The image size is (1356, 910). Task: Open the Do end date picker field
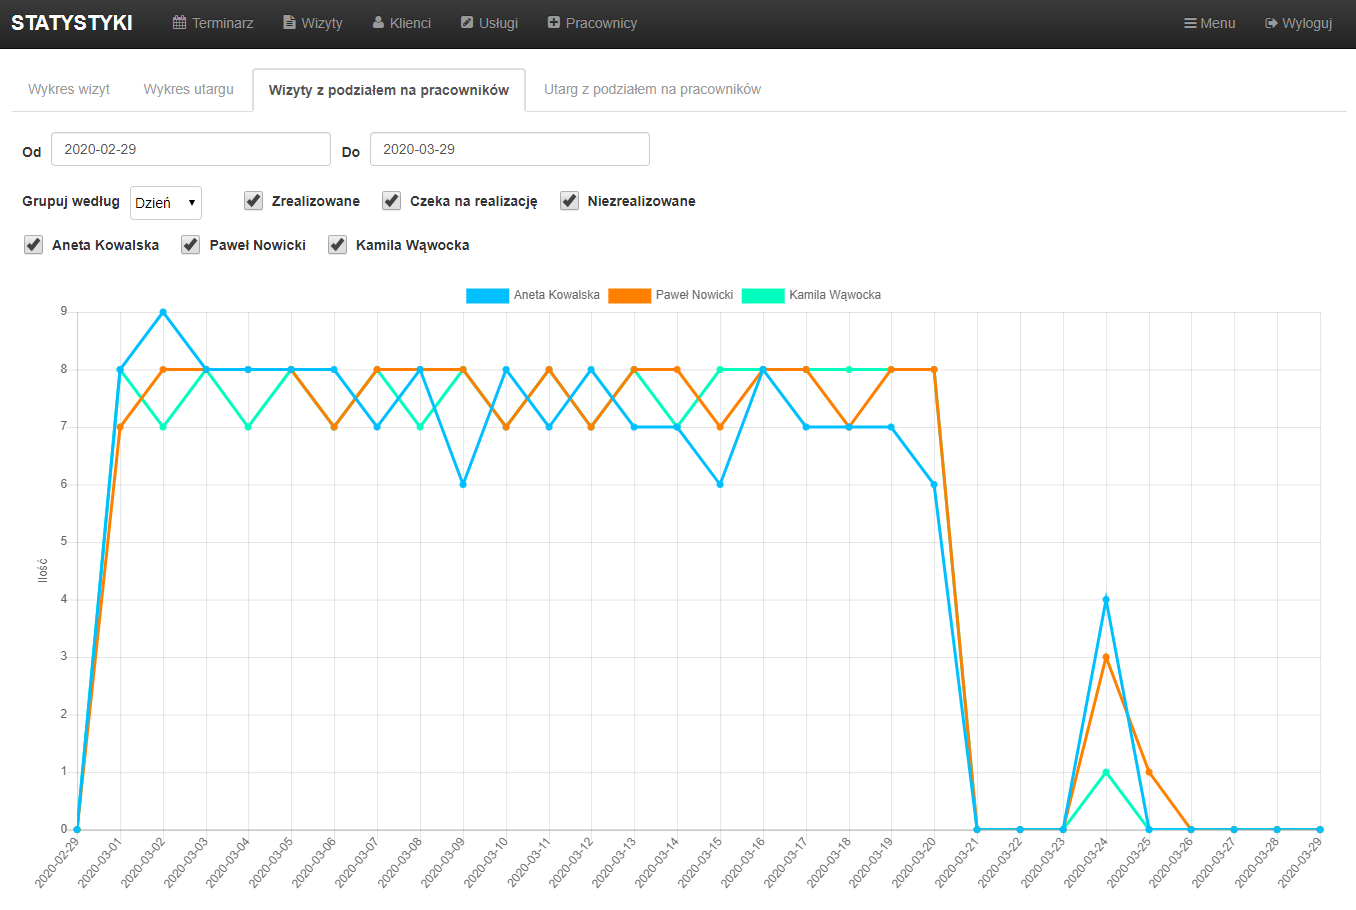509,149
